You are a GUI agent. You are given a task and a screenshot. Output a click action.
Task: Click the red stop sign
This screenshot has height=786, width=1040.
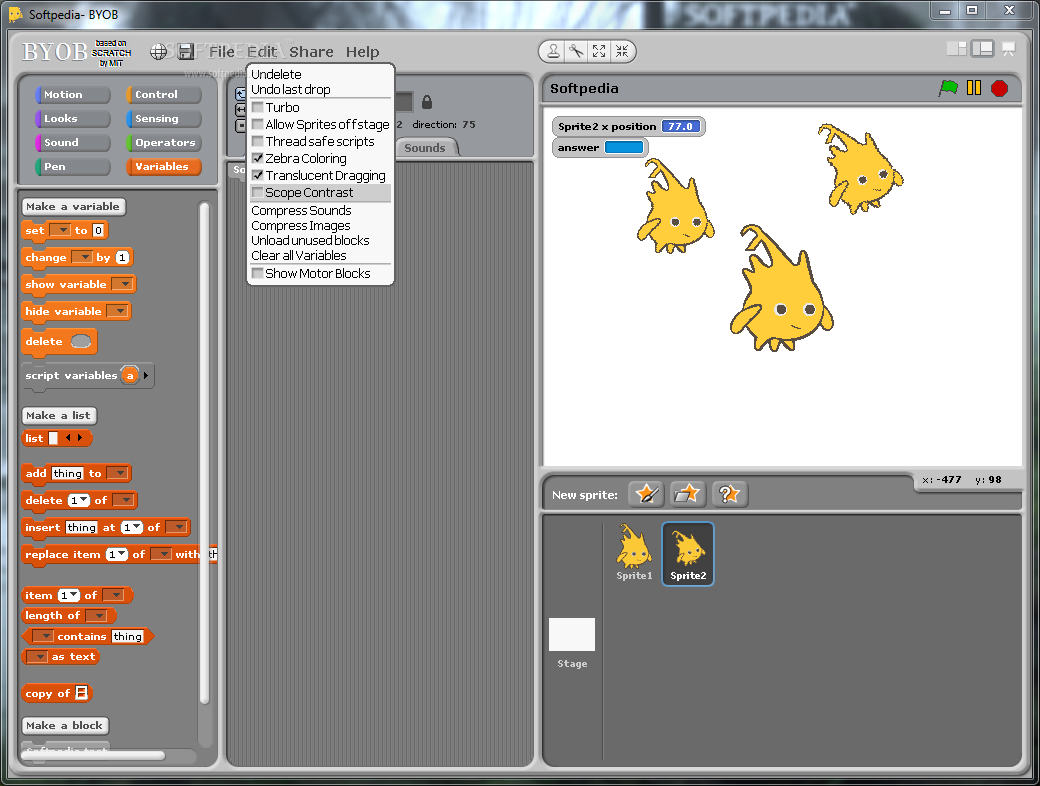coord(1000,88)
